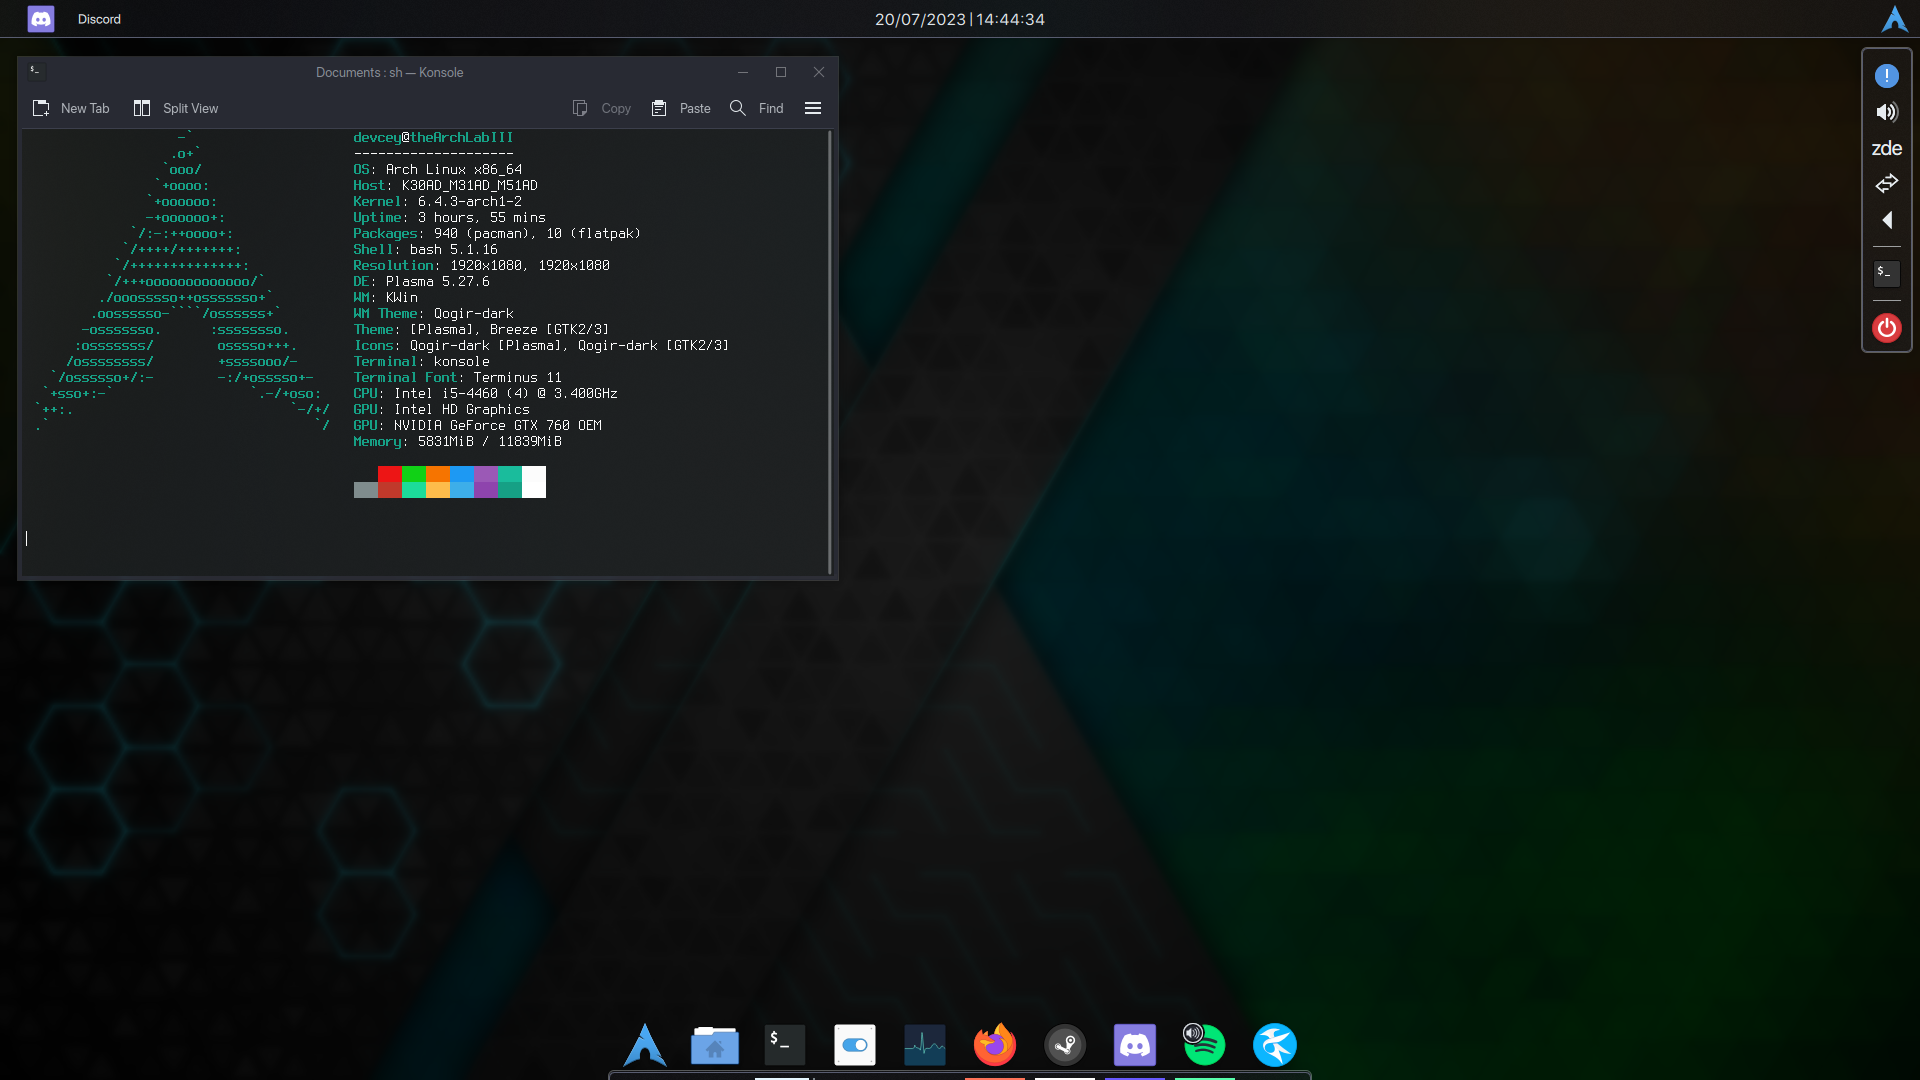Open the notifications alert icon
Image resolution: width=1920 pixels, height=1080 pixels.
click(x=1886, y=76)
